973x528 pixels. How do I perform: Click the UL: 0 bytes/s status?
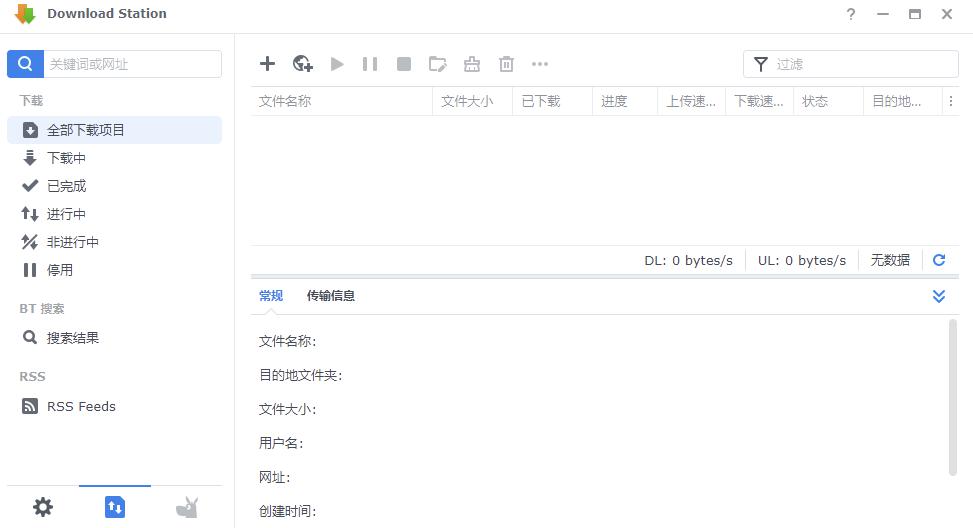tap(802, 261)
